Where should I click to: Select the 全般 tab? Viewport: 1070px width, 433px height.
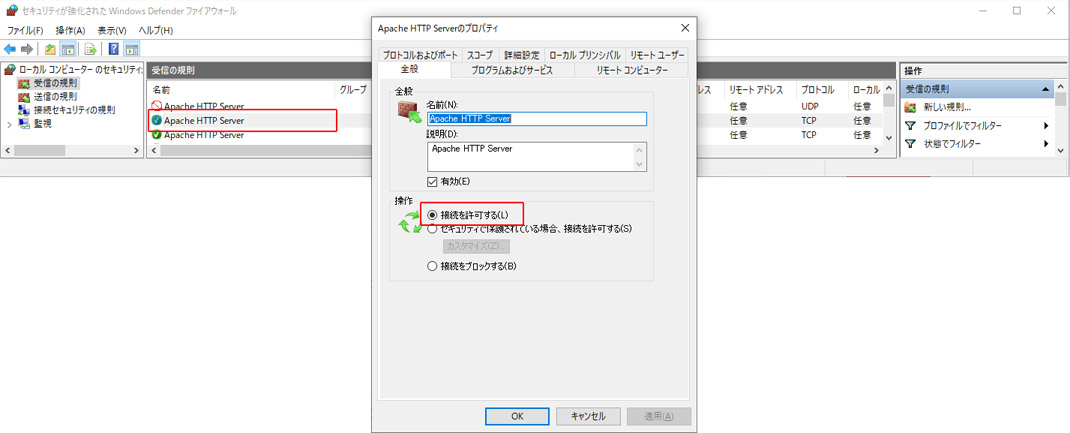(x=414, y=70)
